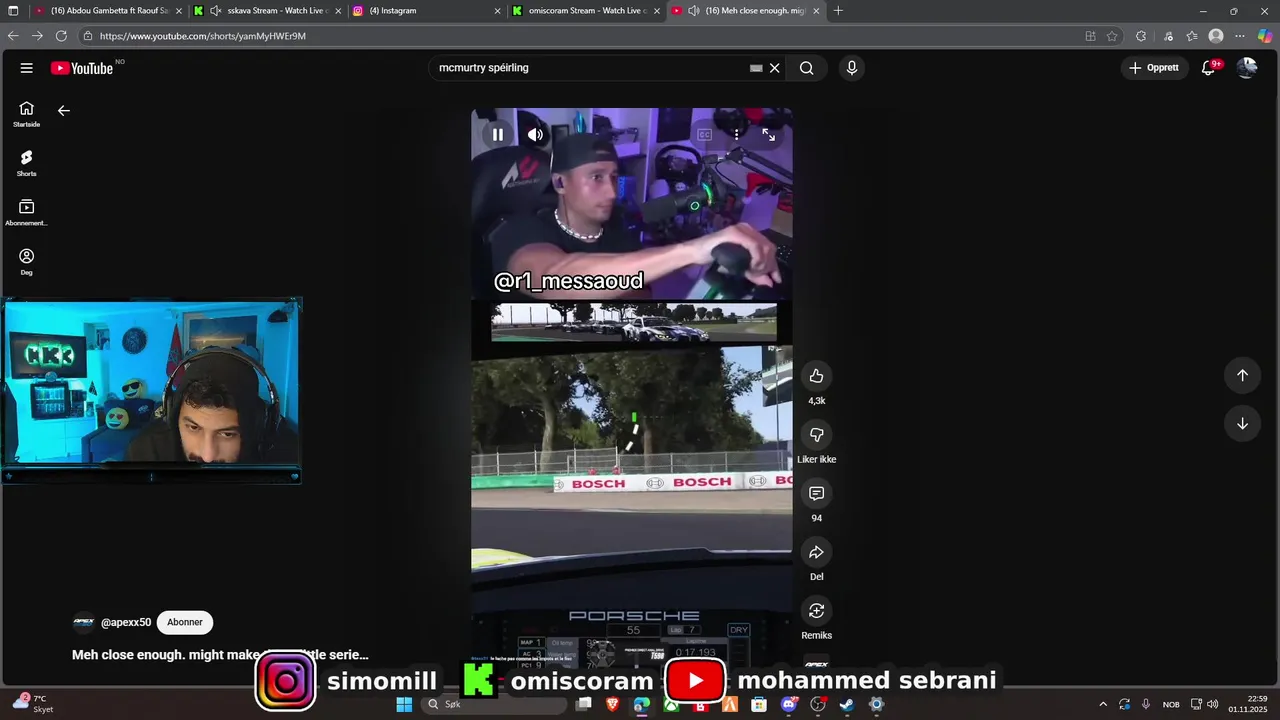Open split screen icon in address bar
The image size is (1280, 720).
(x=1090, y=36)
